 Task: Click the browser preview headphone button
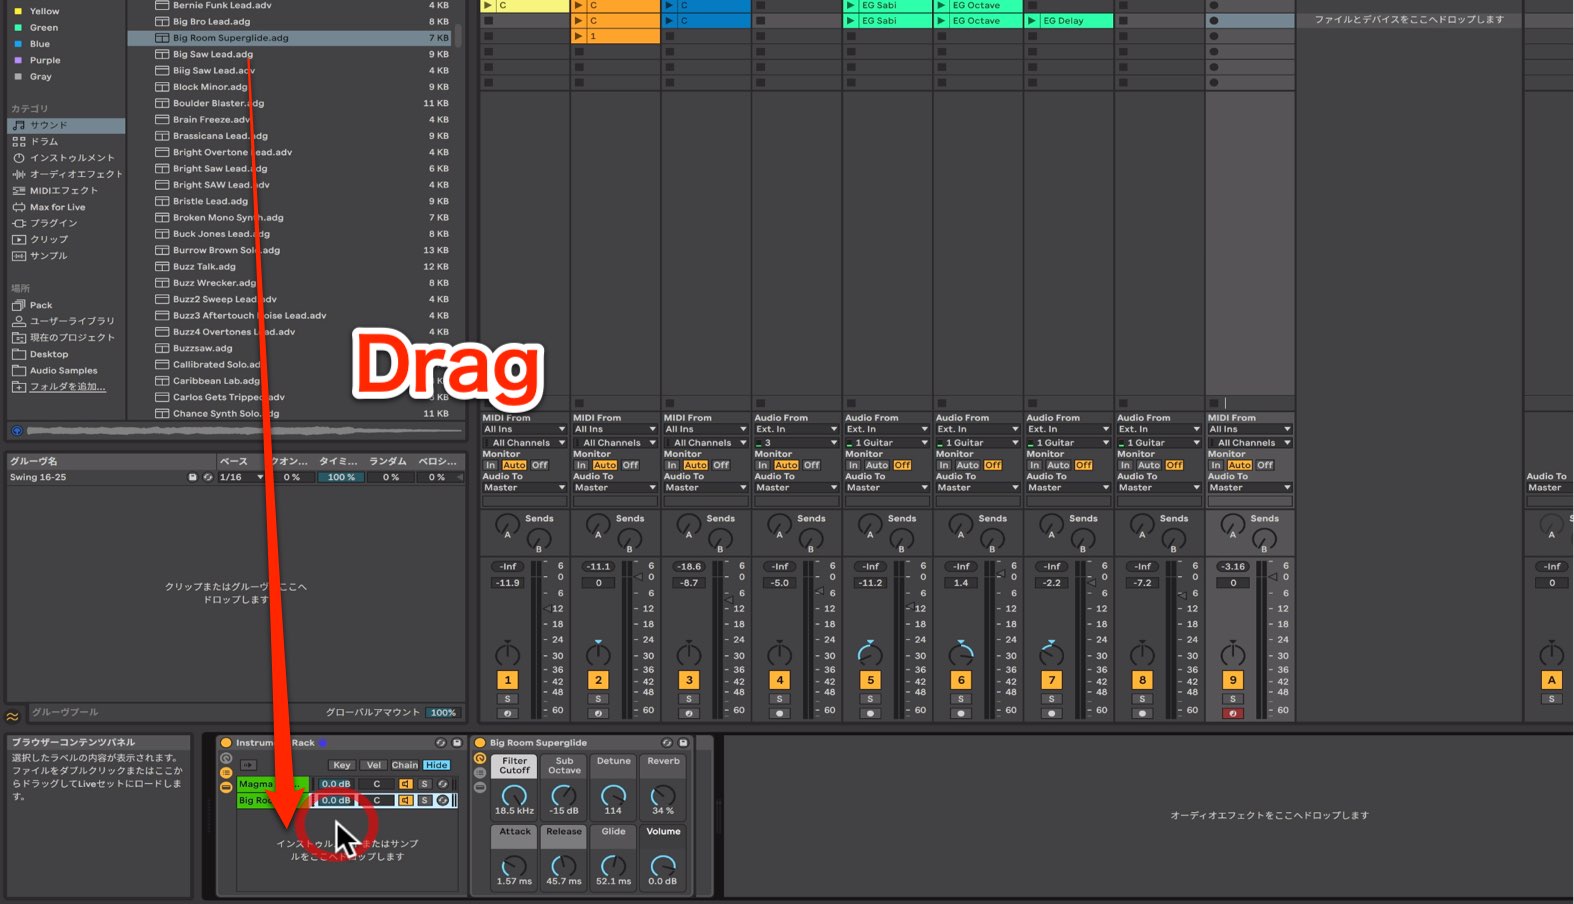(17, 431)
